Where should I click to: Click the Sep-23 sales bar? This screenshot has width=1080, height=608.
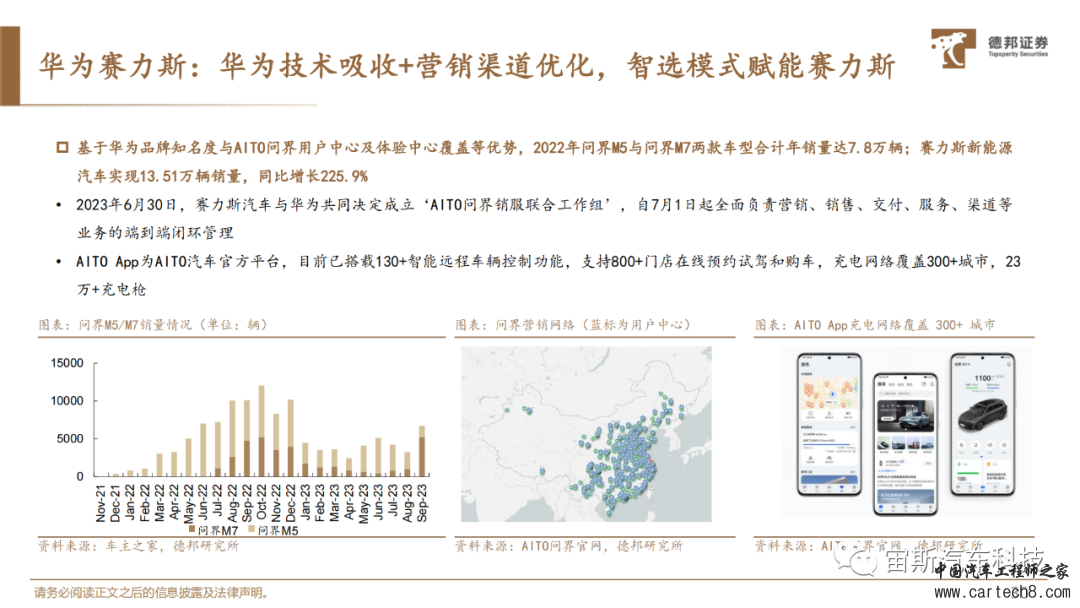pyautogui.click(x=422, y=451)
